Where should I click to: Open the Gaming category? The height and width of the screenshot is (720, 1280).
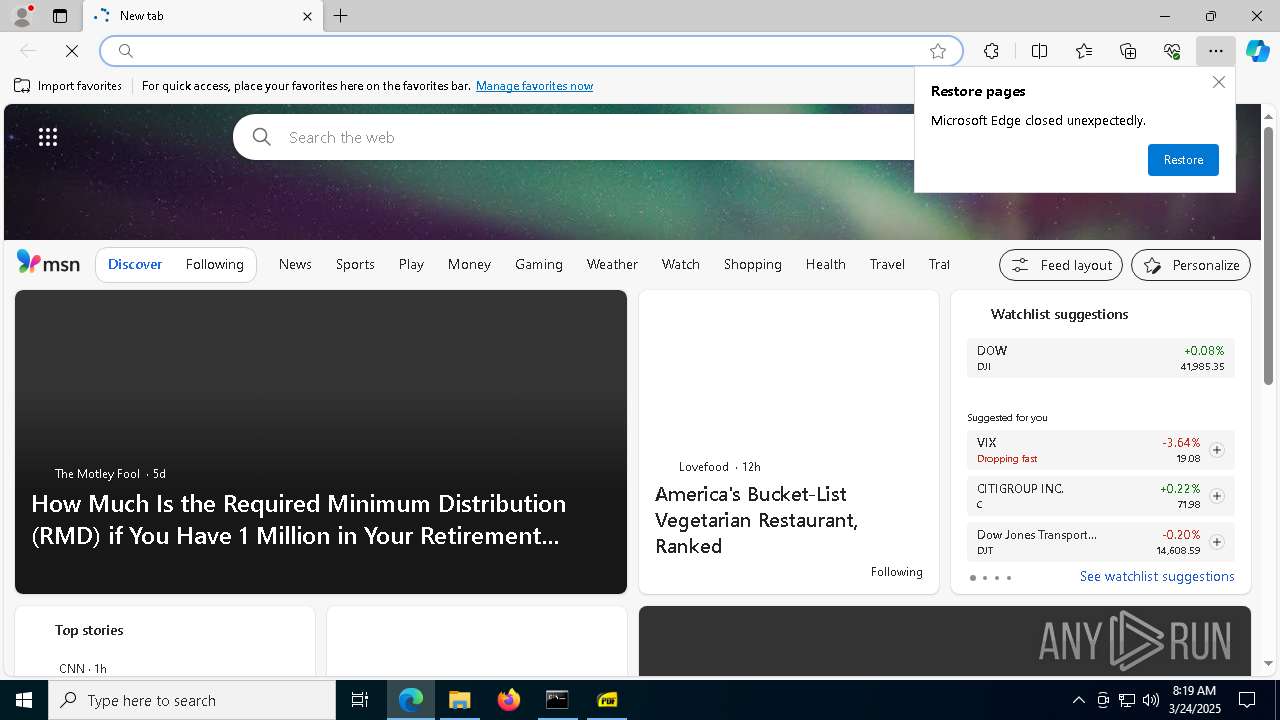coord(539,264)
